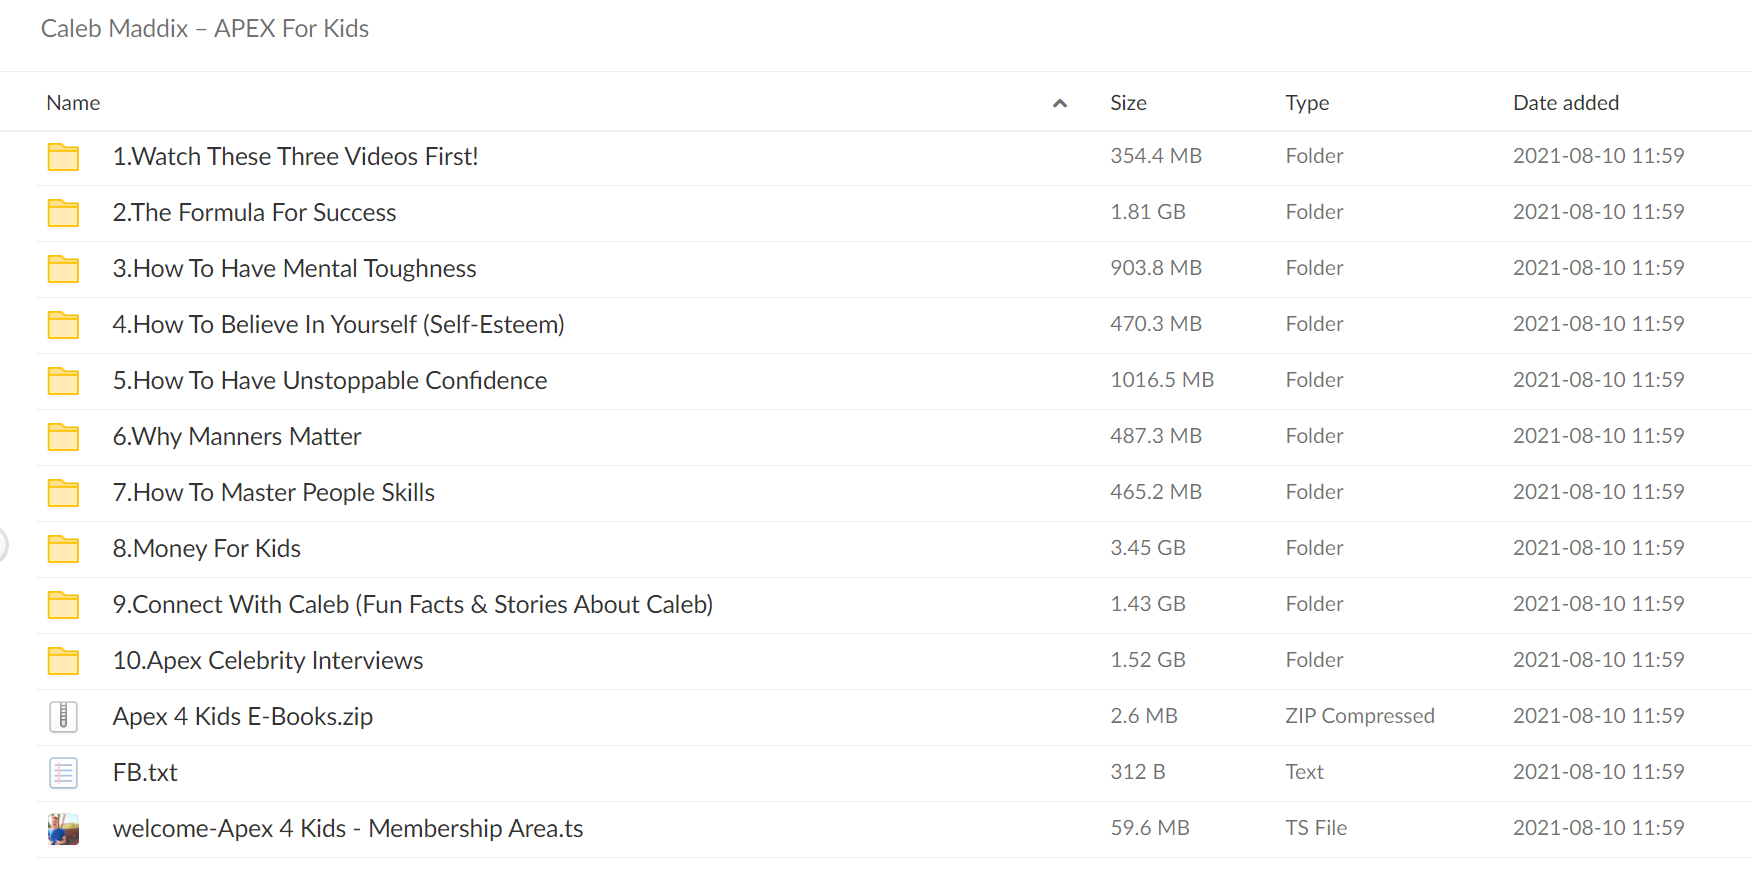Click text document icon beside FB.txt
This screenshot has height=893, width=1752.
[63, 772]
